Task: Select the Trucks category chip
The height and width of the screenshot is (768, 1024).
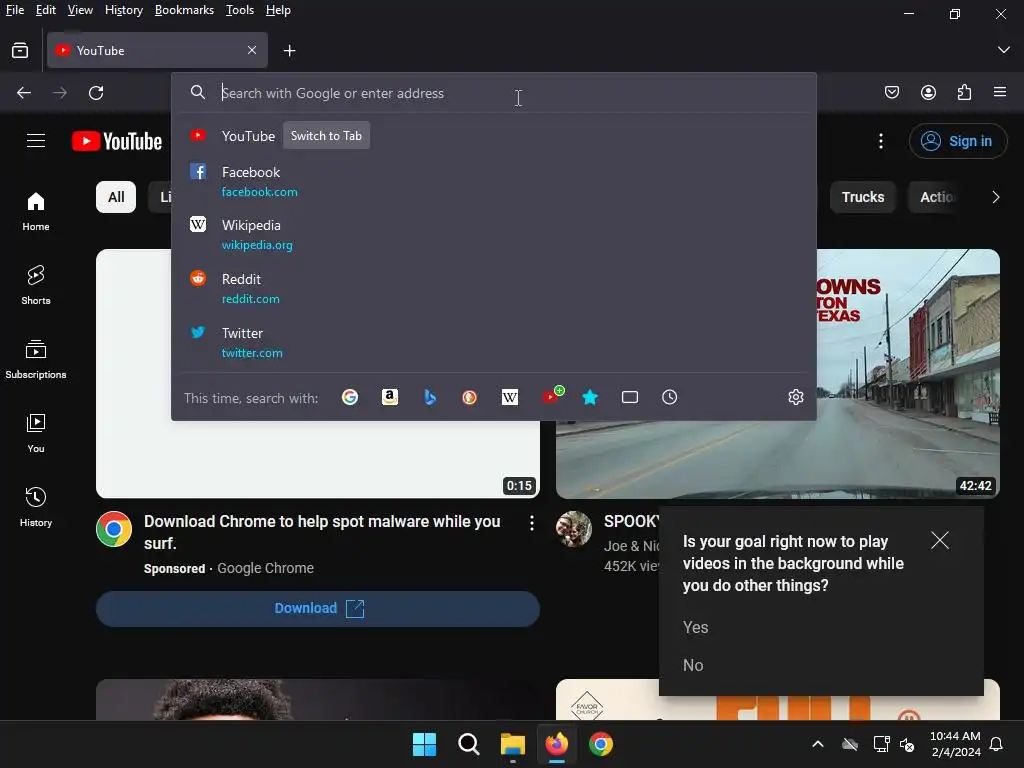Action: (863, 197)
